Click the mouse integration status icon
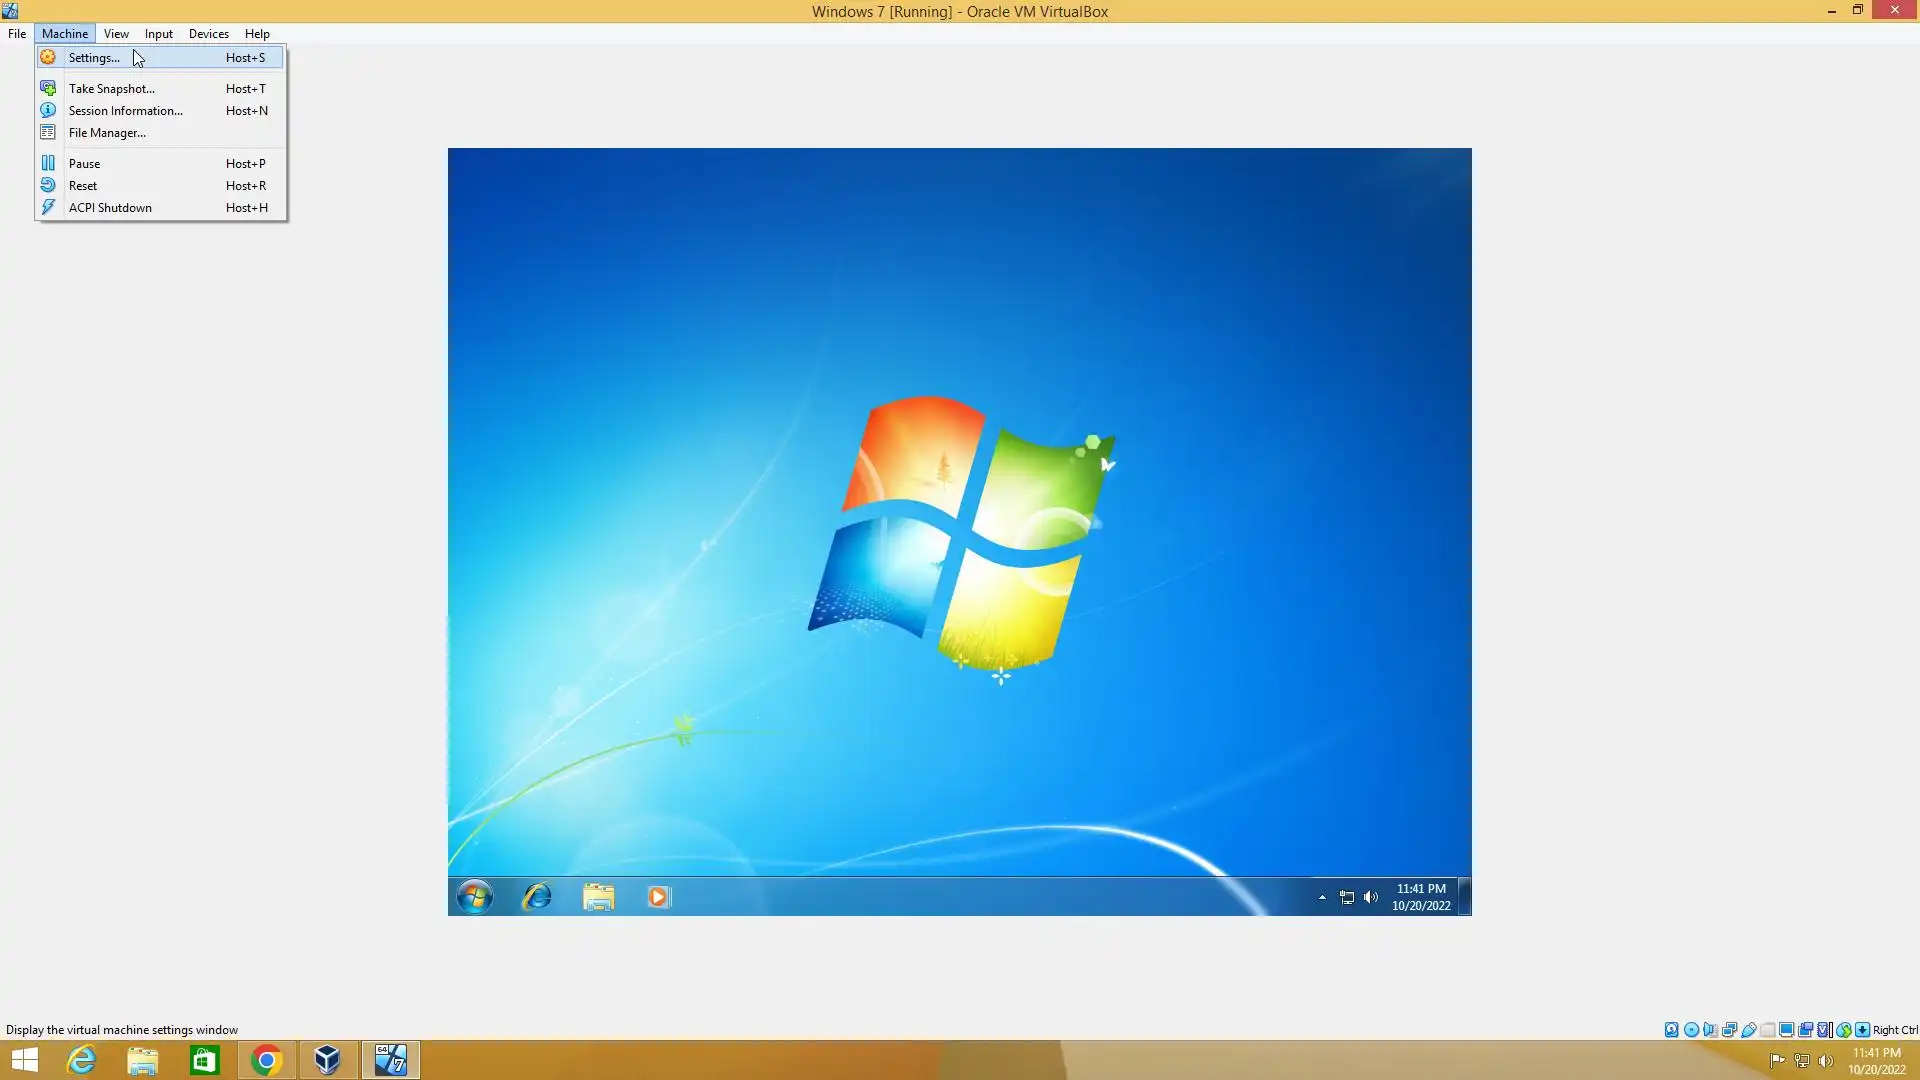The image size is (1920, 1080). point(1844,1030)
